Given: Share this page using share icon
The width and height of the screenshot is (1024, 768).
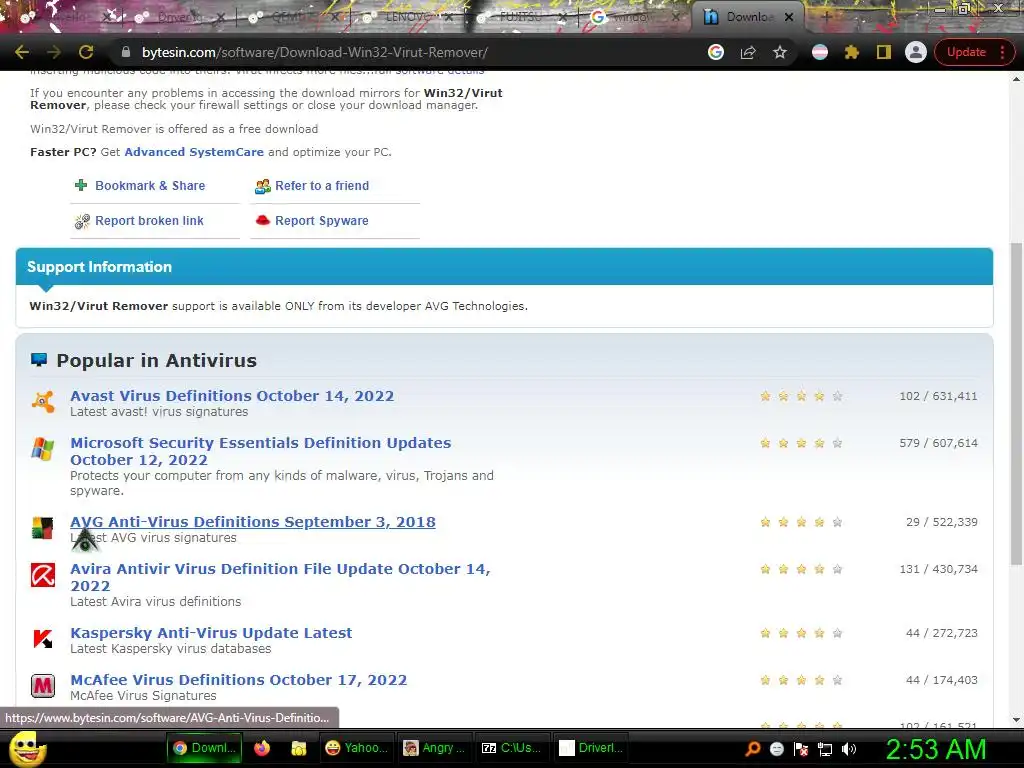Looking at the screenshot, I should pos(748,52).
